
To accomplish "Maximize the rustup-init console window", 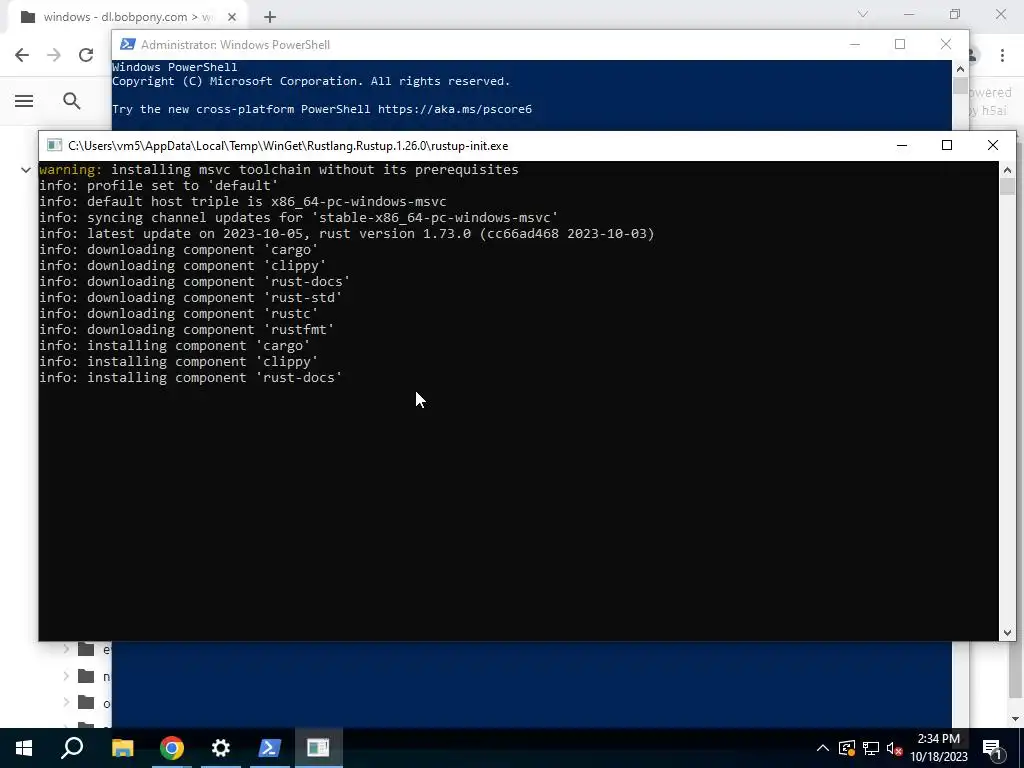I will [x=947, y=146].
